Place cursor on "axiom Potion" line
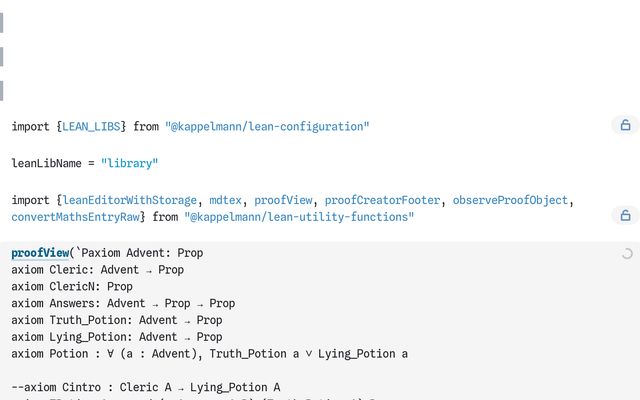This screenshot has width=640, height=400. point(210,353)
